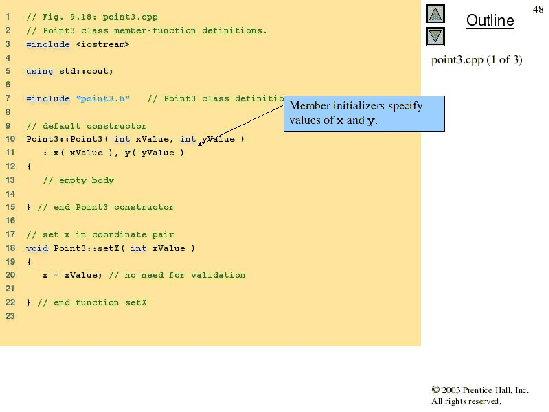Click the slide number 48
The height and width of the screenshot is (412, 549).
pos(538,9)
